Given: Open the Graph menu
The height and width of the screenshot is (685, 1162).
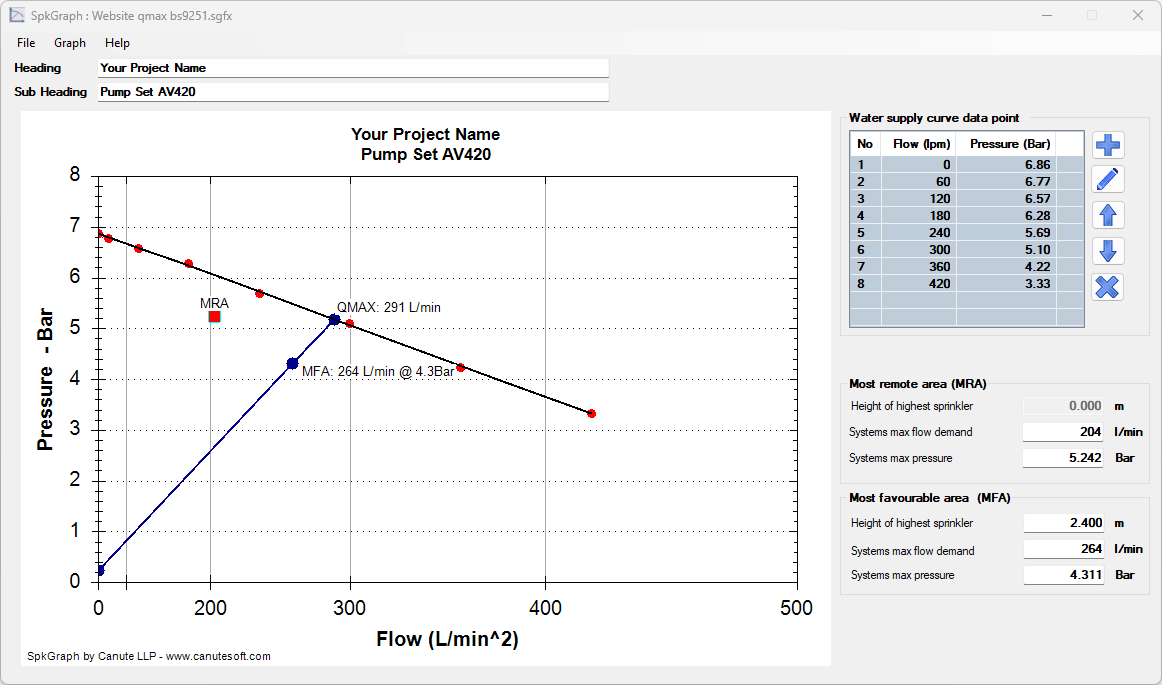Looking at the screenshot, I should 69,43.
